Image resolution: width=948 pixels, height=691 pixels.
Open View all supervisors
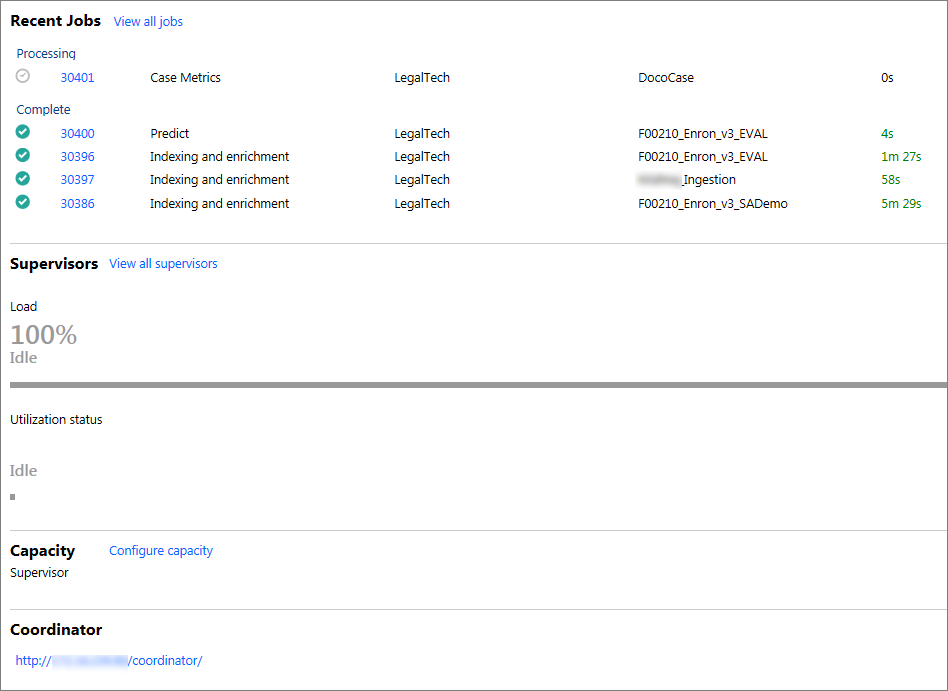pyautogui.click(x=163, y=263)
